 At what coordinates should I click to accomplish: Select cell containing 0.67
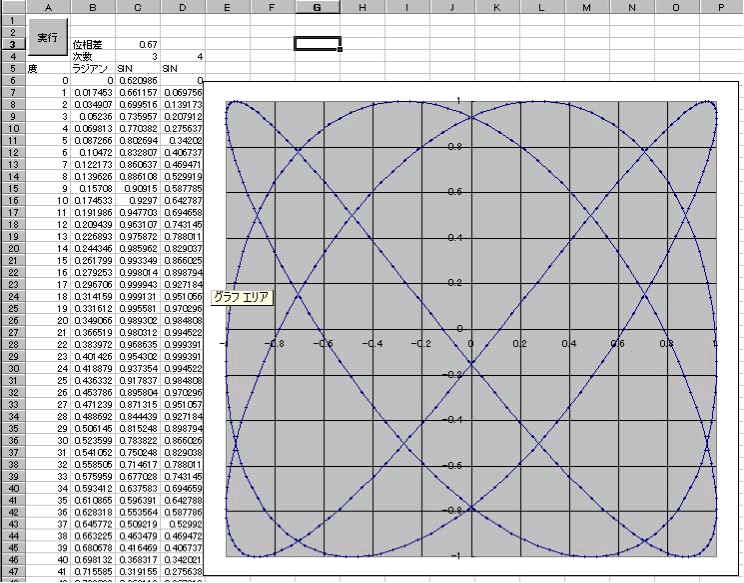tap(138, 45)
